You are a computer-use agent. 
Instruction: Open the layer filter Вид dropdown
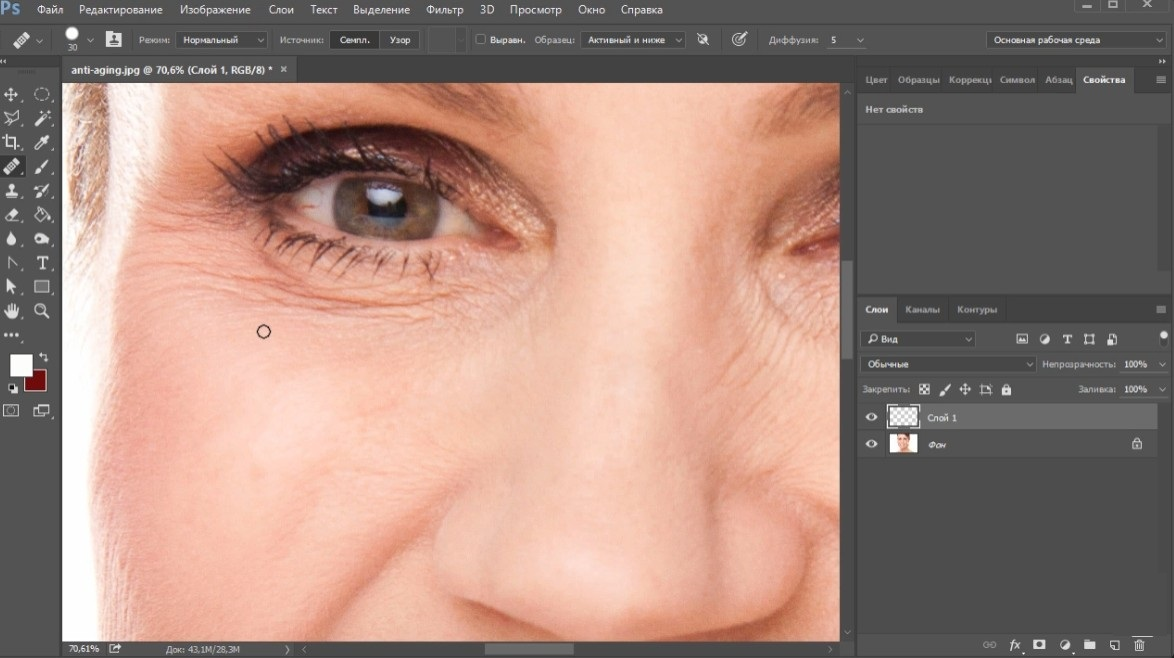pyautogui.click(x=918, y=339)
